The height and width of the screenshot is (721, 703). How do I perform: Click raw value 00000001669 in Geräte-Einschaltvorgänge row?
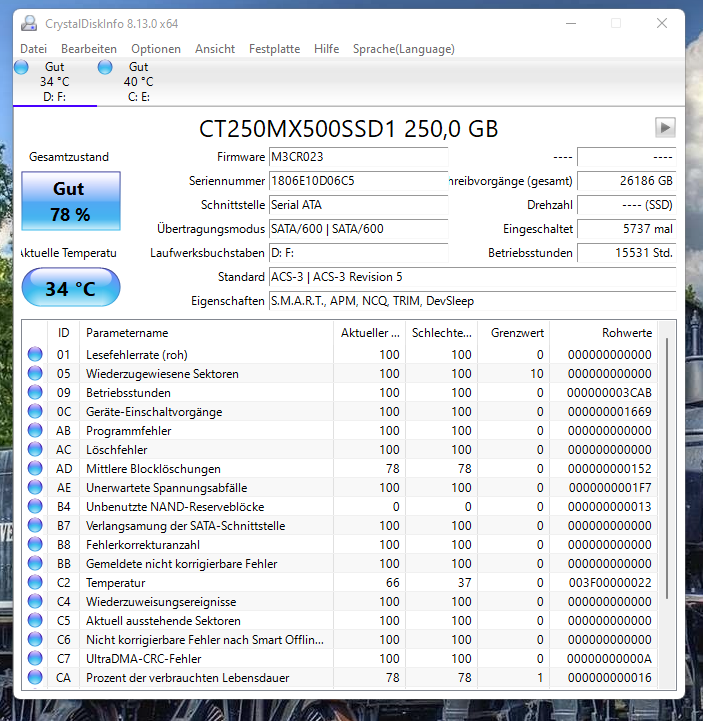point(609,412)
